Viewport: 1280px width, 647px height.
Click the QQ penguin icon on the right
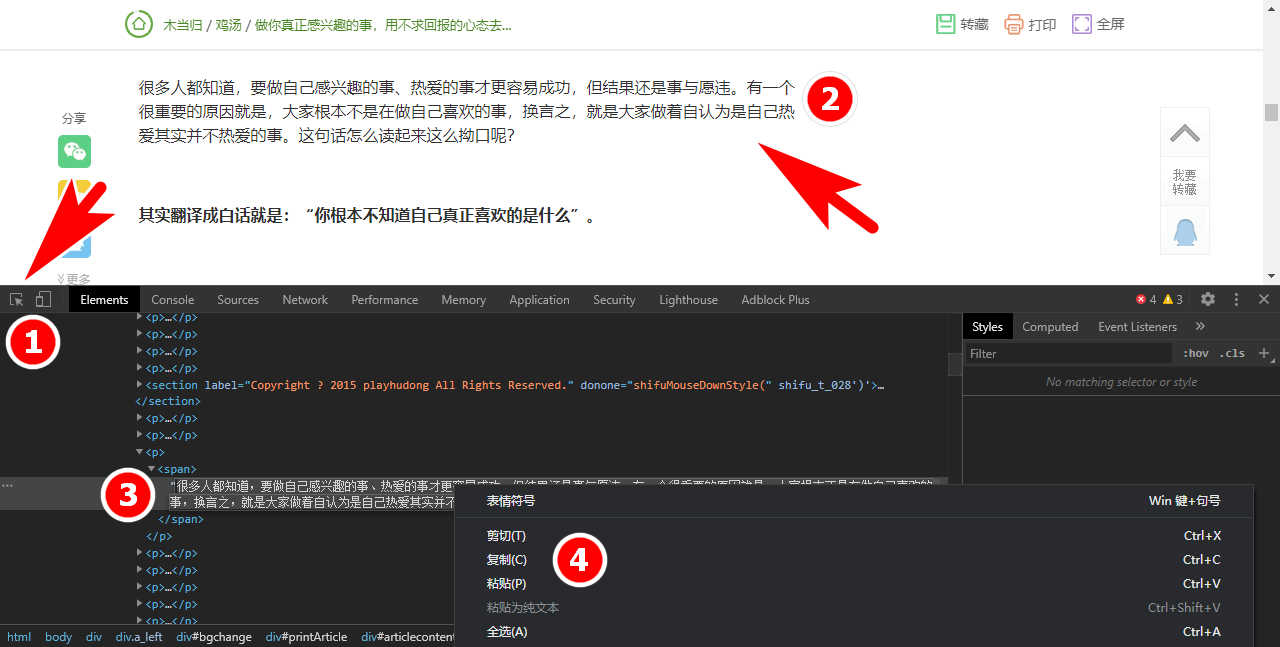pos(1184,229)
